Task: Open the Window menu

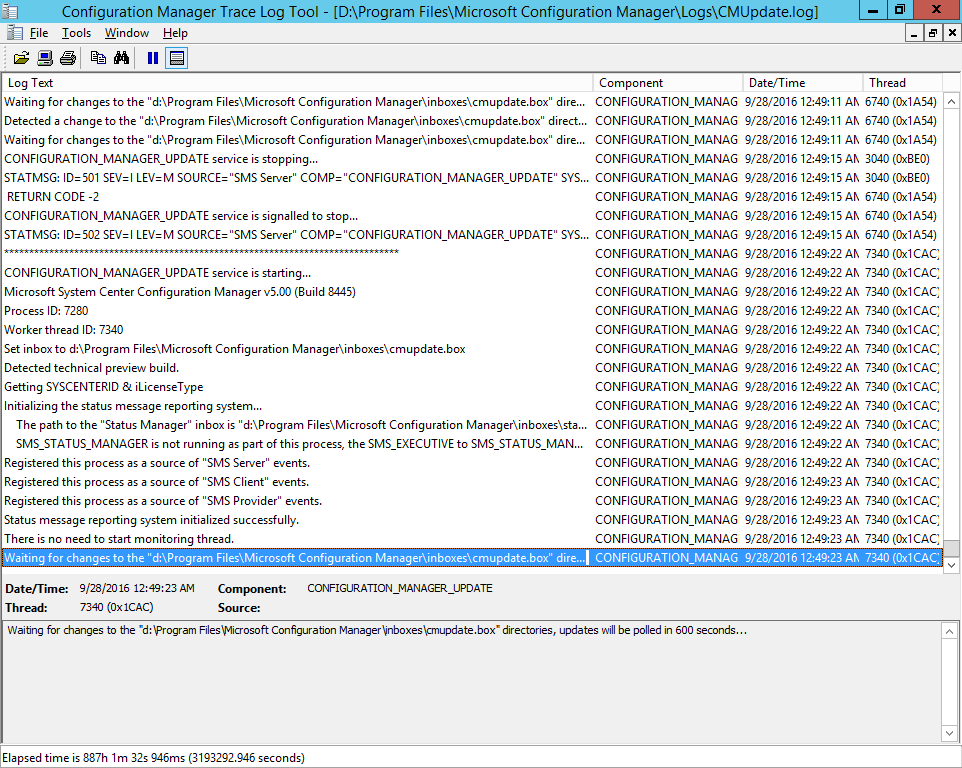Action: tap(126, 33)
